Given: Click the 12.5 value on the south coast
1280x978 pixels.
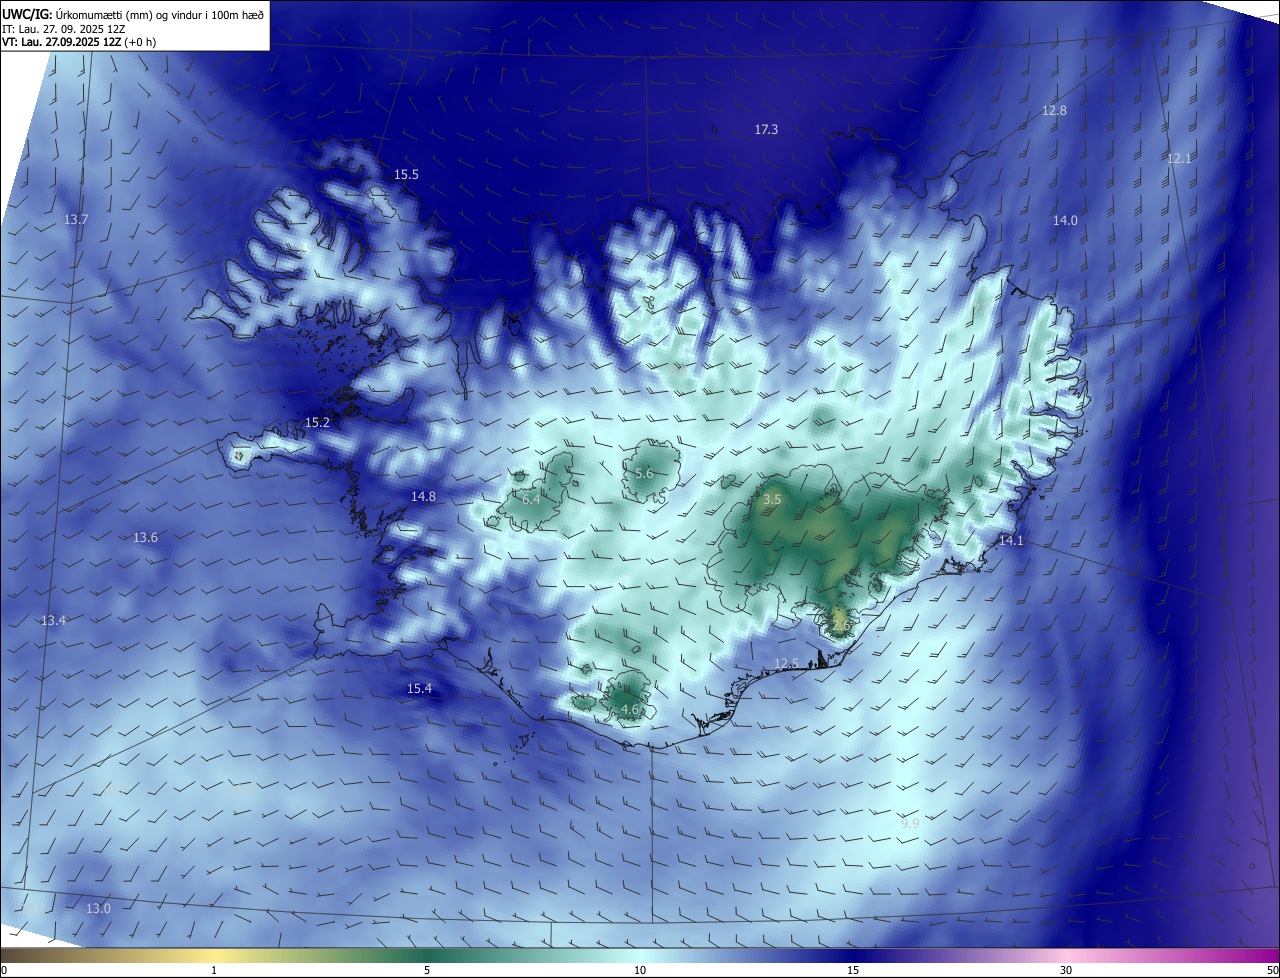Looking at the screenshot, I should click(786, 664).
